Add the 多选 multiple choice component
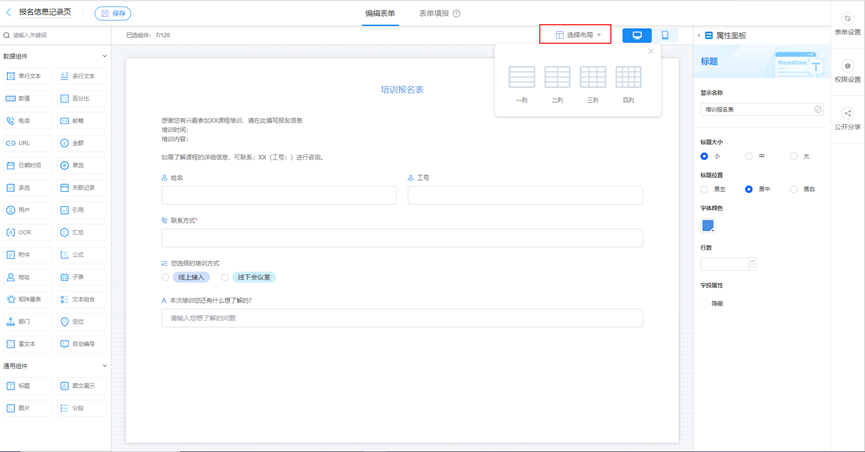This screenshot has height=452, width=865. (x=28, y=188)
